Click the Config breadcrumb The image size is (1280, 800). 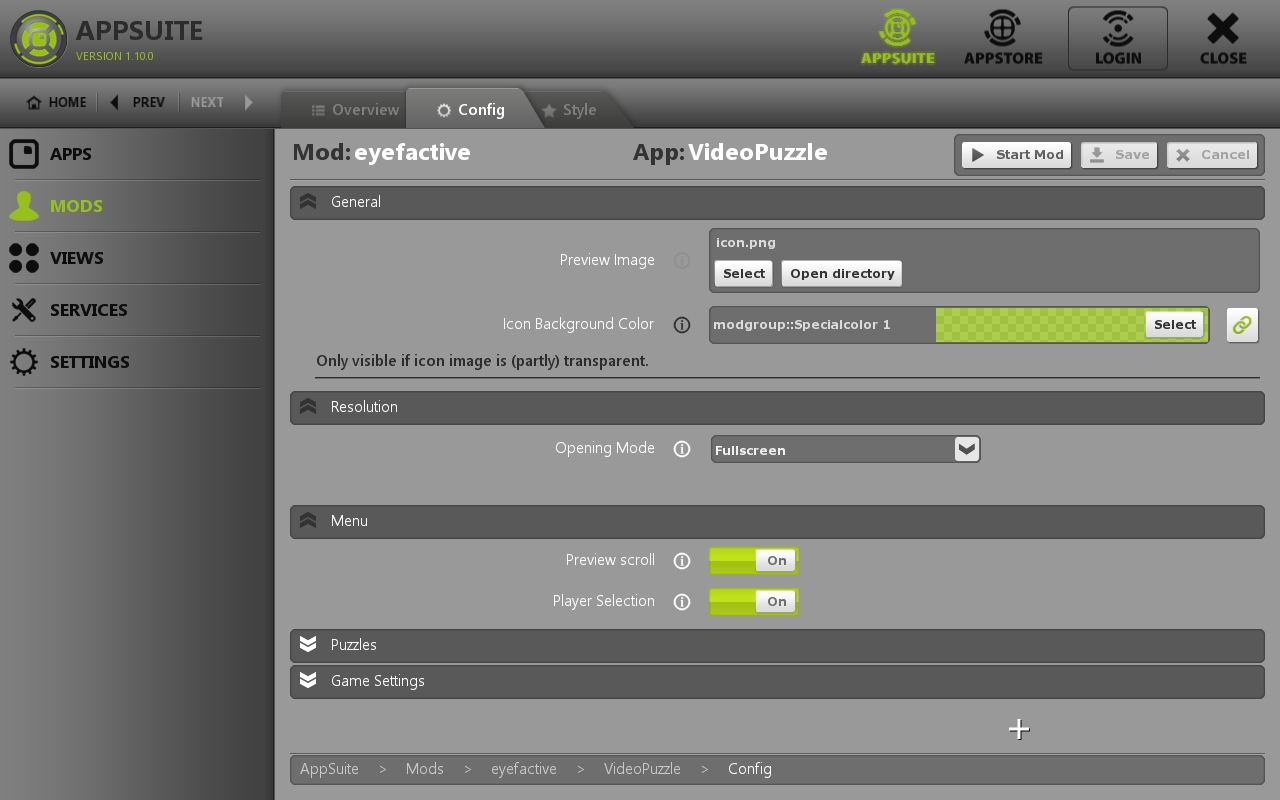[x=750, y=769]
